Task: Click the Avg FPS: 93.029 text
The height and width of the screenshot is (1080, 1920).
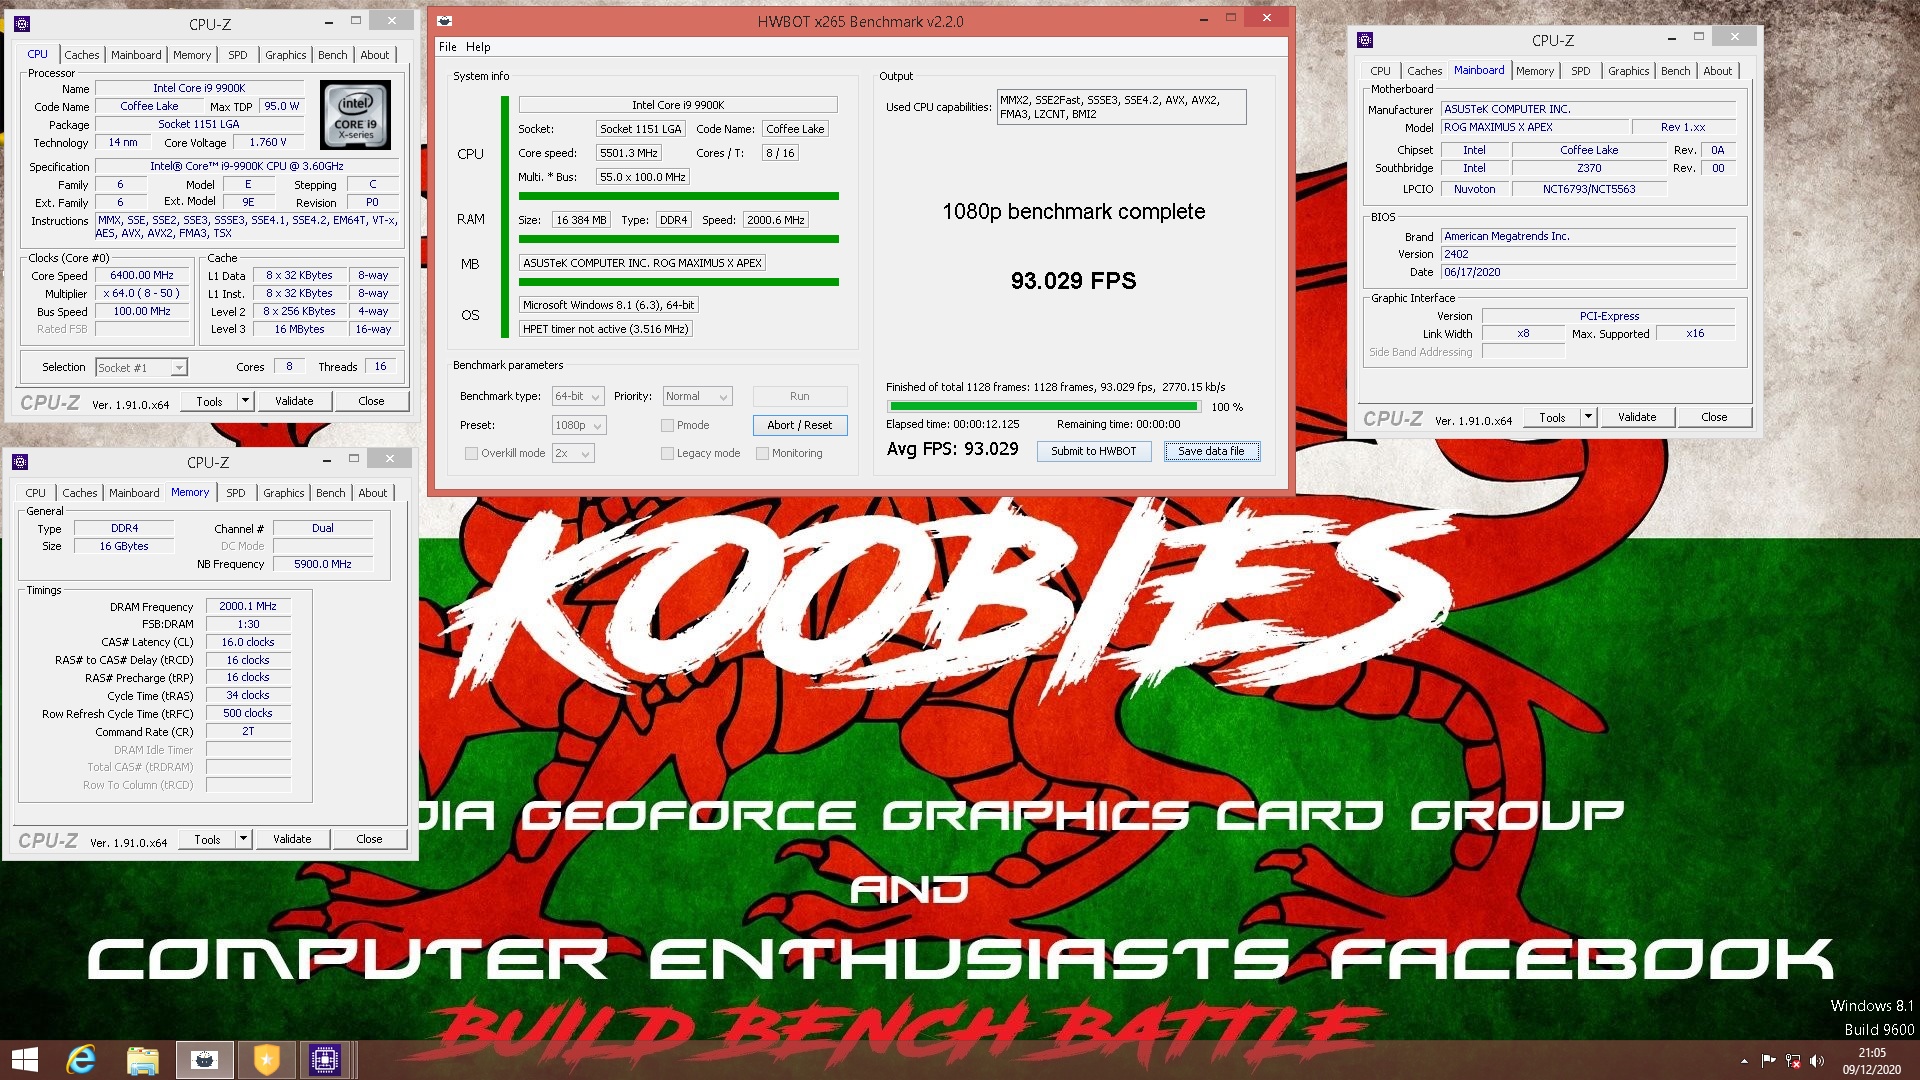Action: pyautogui.click(x=952, y=449)
